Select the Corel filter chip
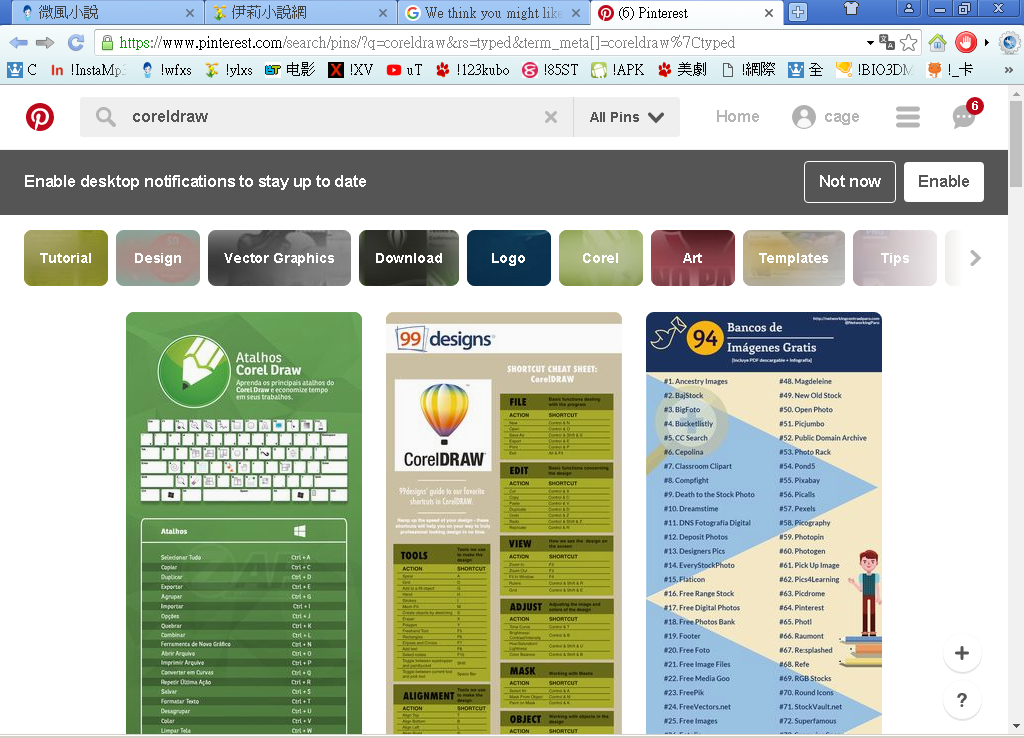This screenshot has width=1024, height=738. click(x=601, y=258)
